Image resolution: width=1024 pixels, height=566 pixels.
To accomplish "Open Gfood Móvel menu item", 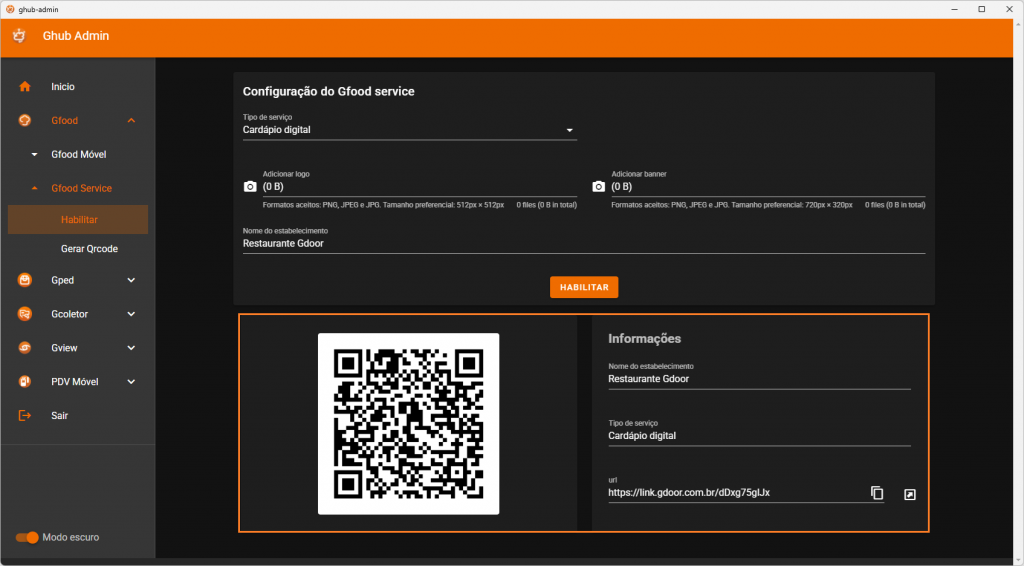I will tap(78, 155).
